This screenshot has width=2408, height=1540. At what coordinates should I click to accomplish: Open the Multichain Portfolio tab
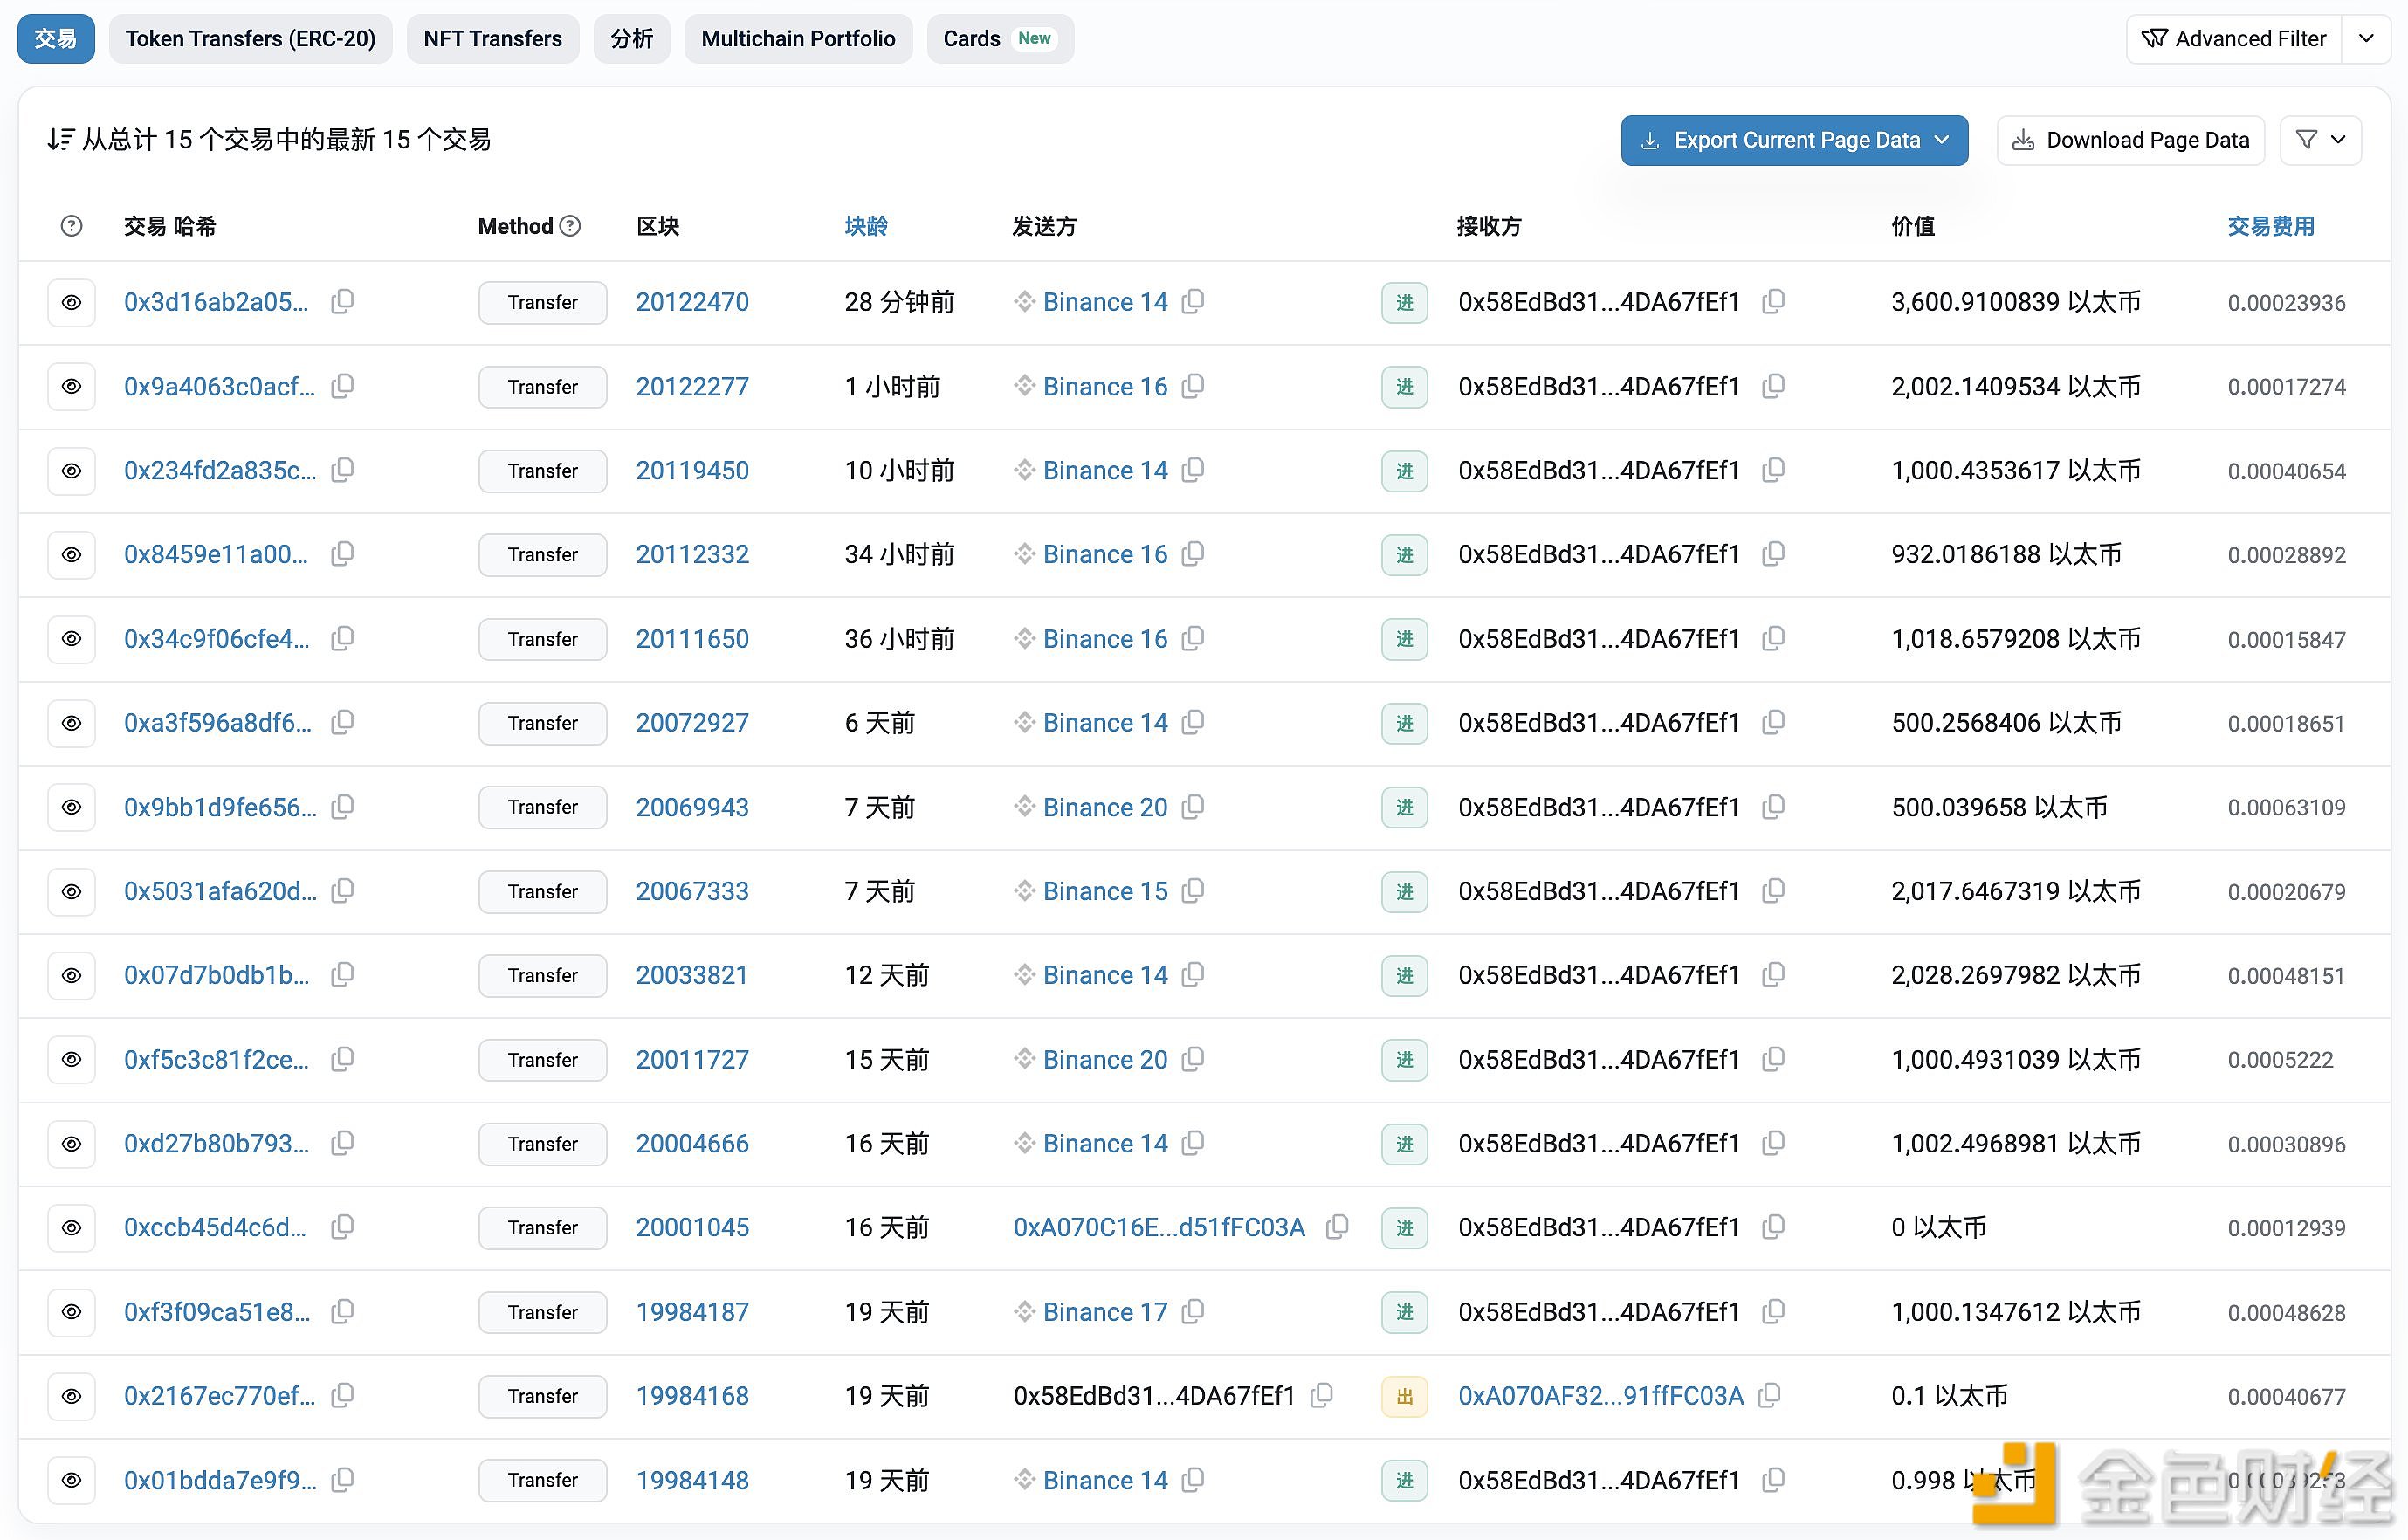(x=797, y=39)
